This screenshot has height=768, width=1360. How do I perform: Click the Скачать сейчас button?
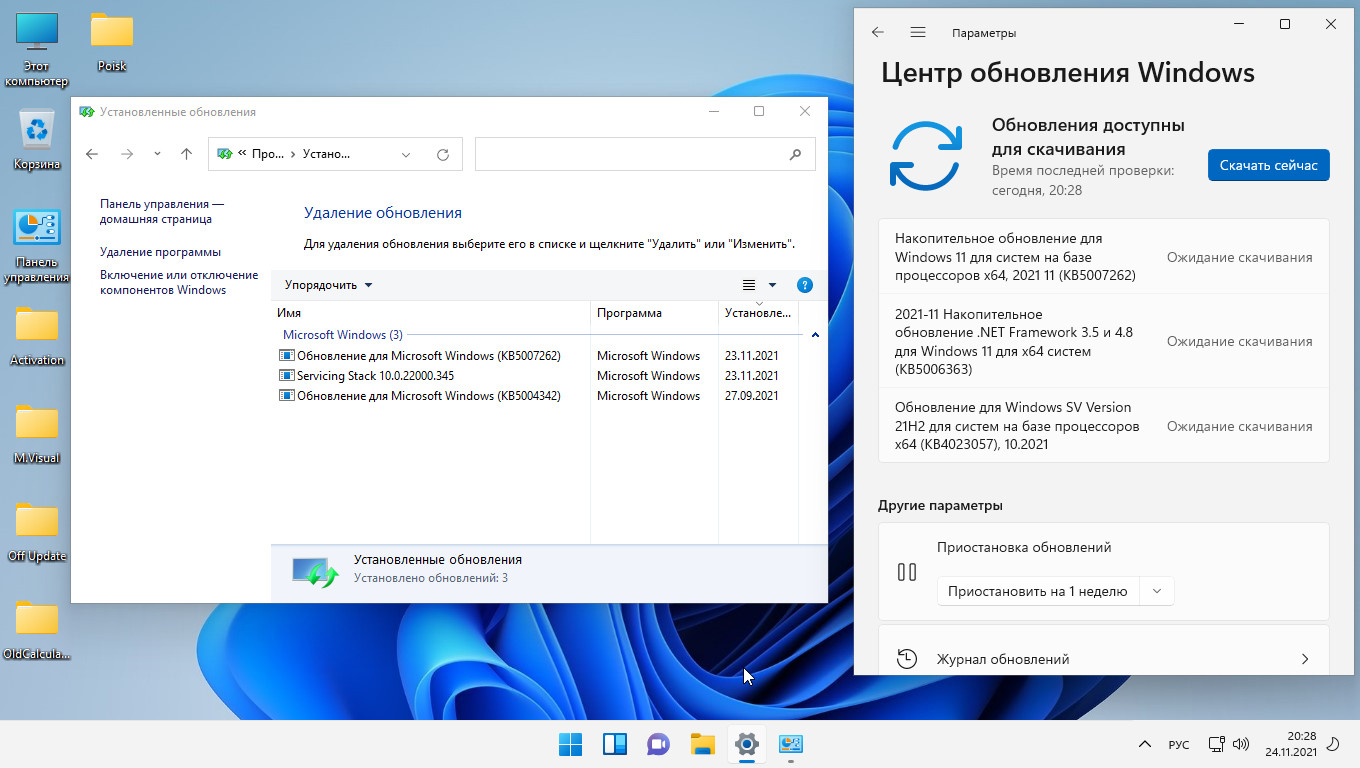click(1269, 165)
